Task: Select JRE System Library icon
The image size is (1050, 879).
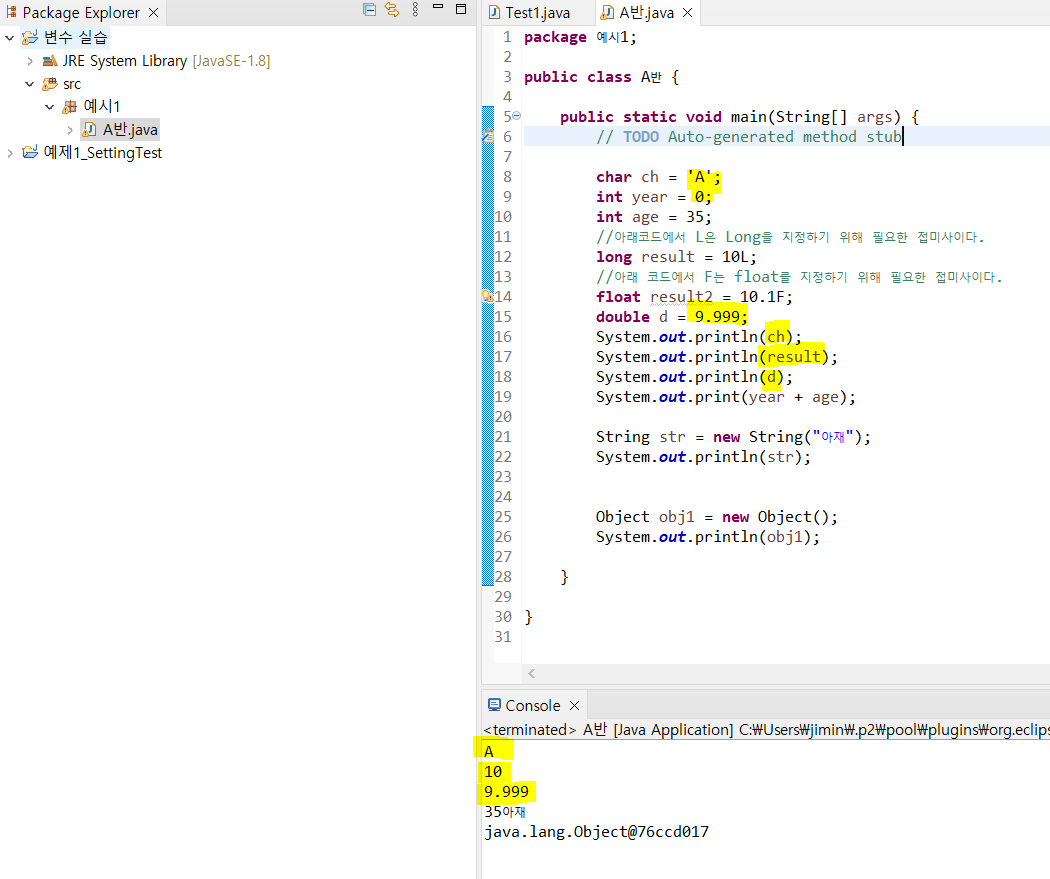Action: [x=50, y=61]
